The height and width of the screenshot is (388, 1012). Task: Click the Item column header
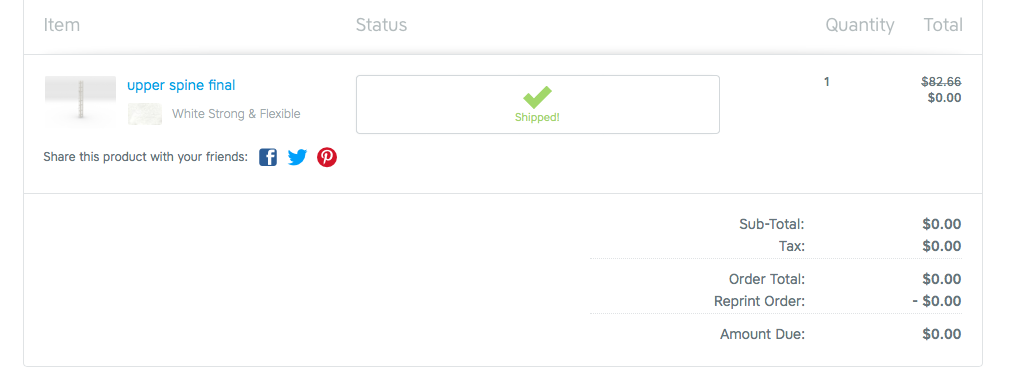point(62,25)
